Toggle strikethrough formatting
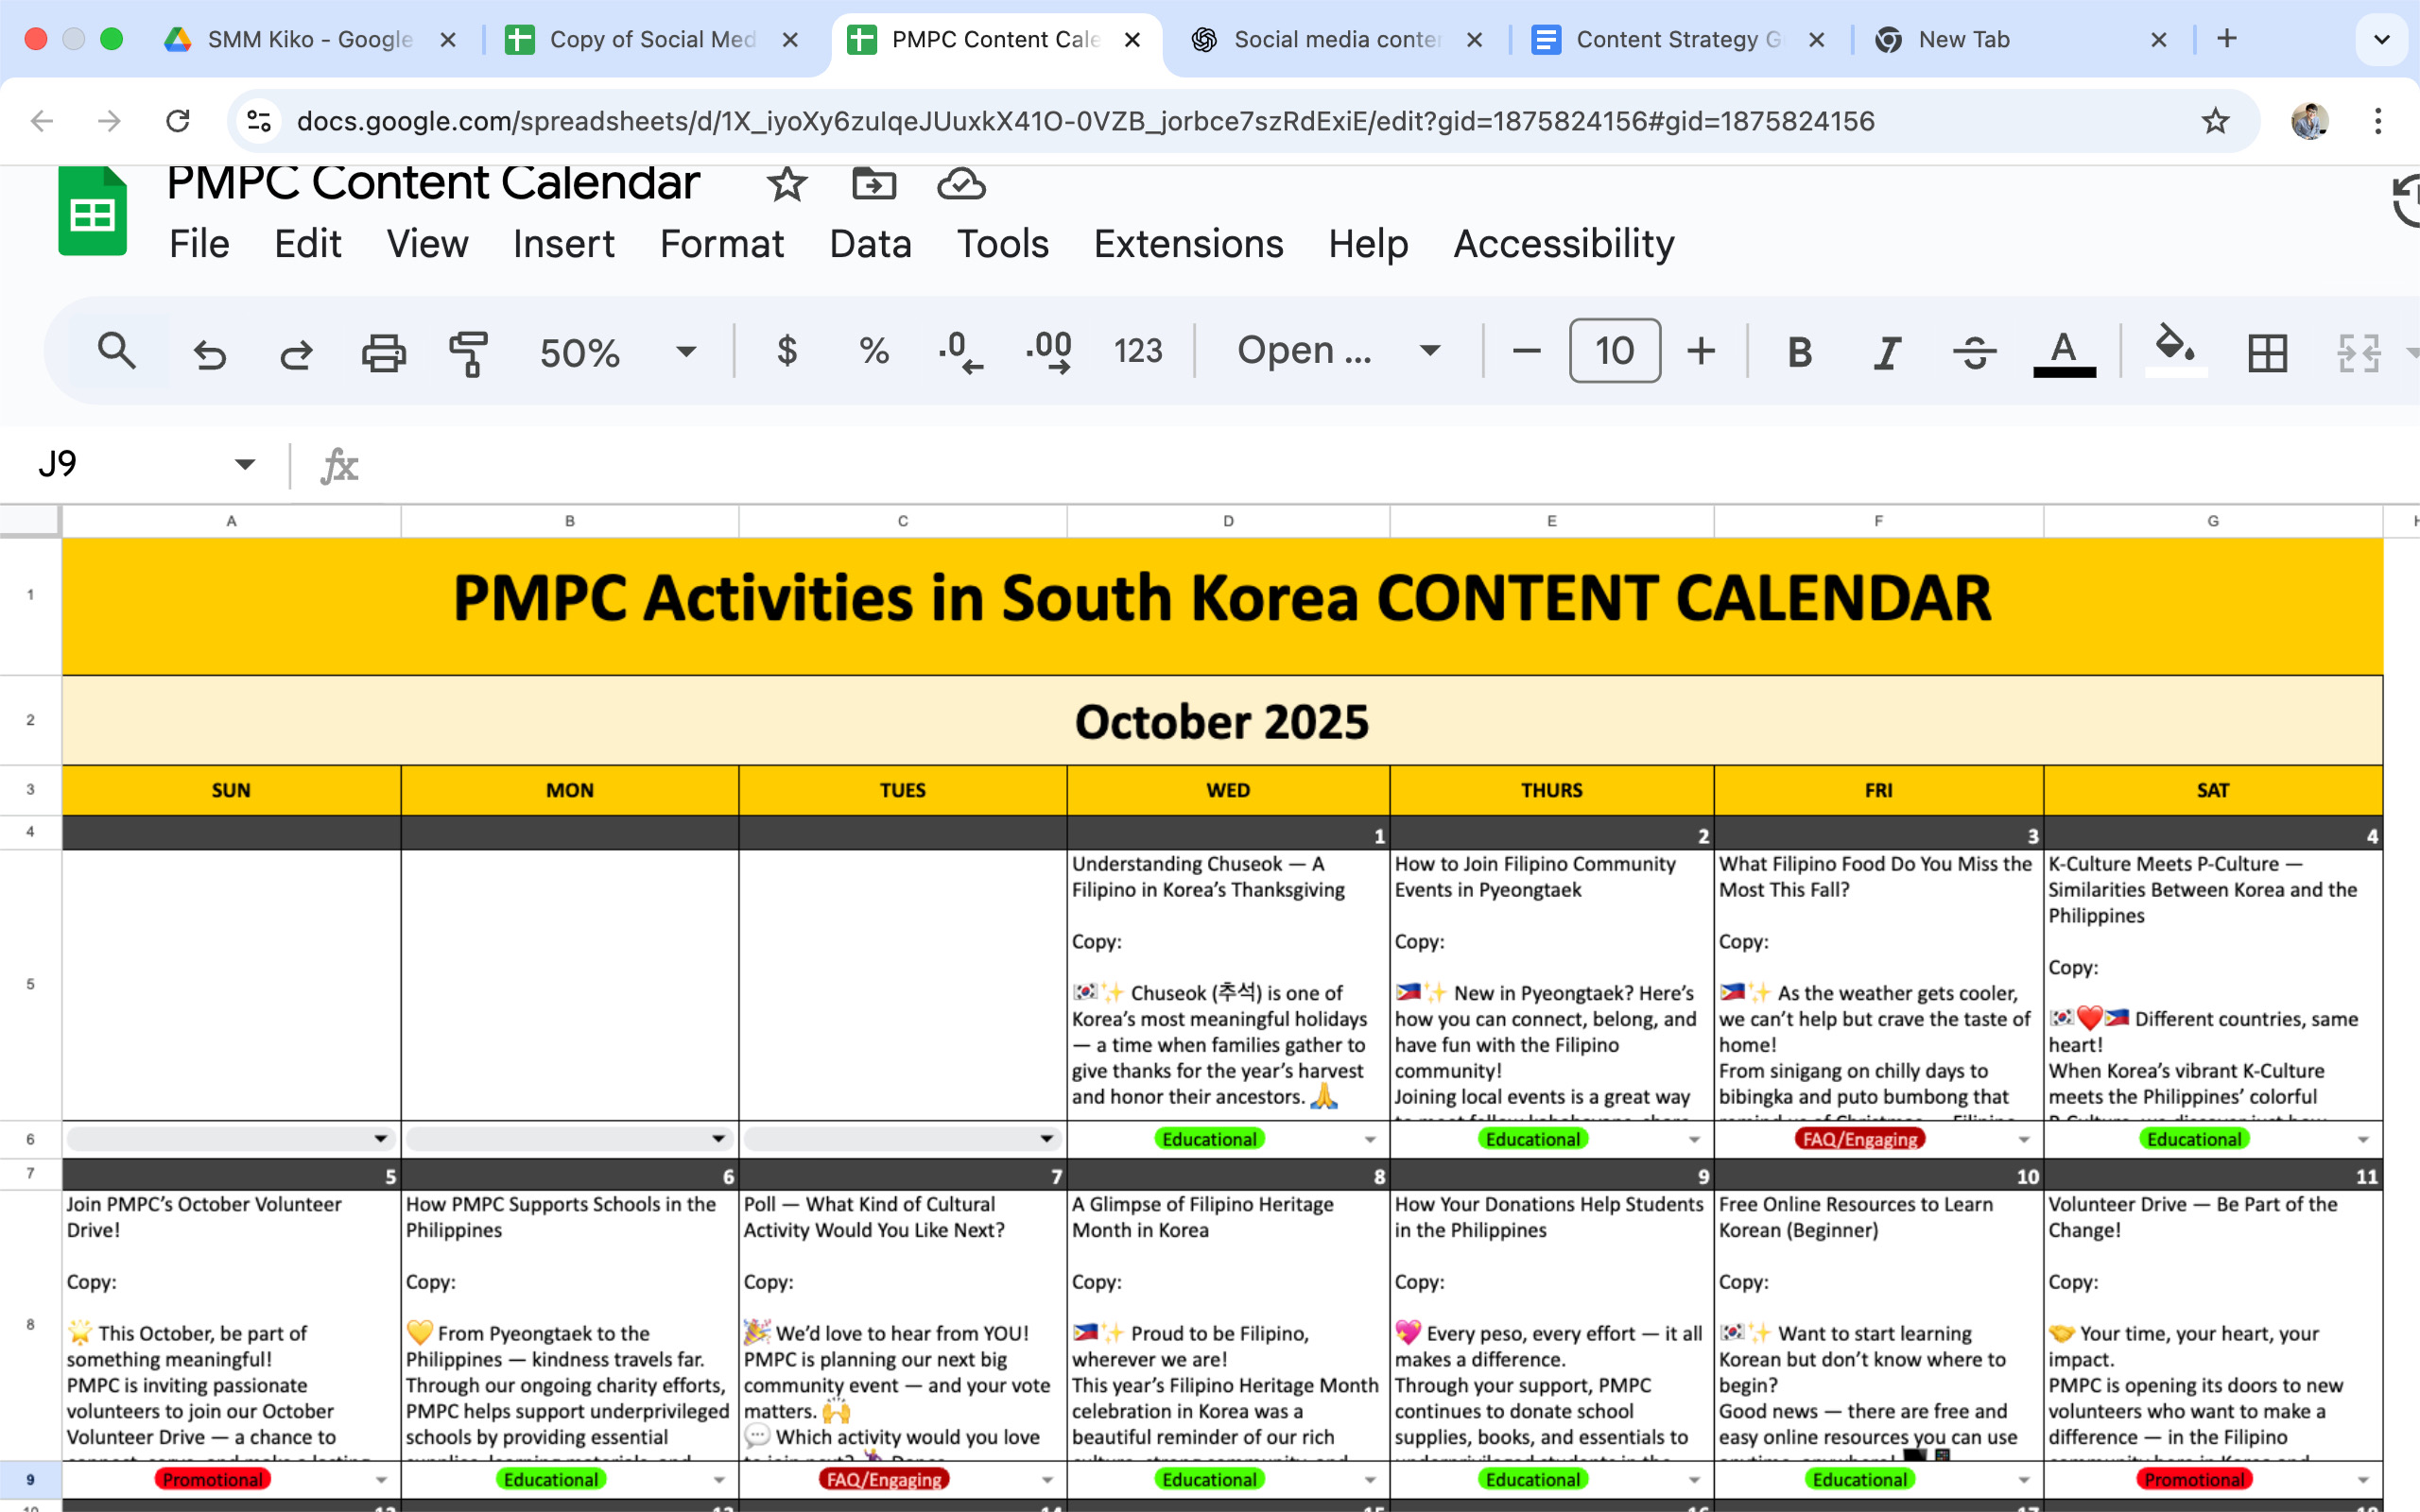This screenshot has height=1512, width=2420. pos(1973,352)
